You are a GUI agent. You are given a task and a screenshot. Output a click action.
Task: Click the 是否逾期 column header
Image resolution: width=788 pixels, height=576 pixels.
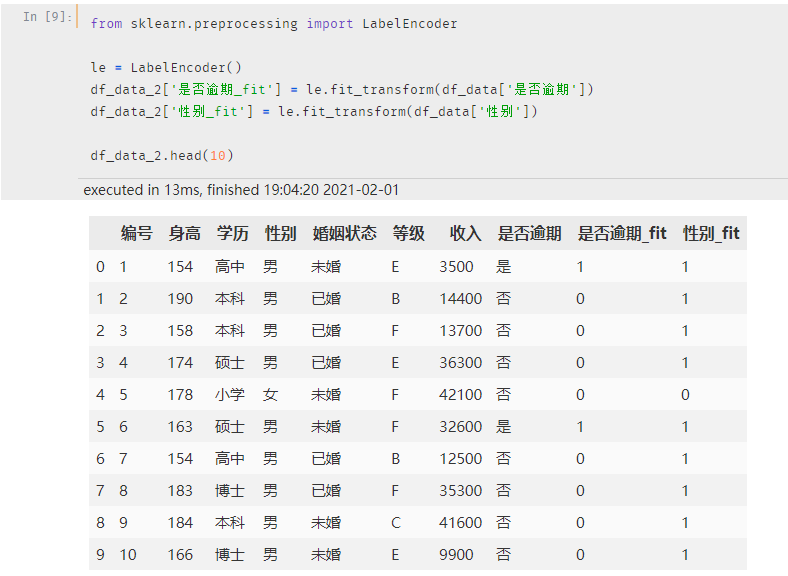tap(529, 233)
